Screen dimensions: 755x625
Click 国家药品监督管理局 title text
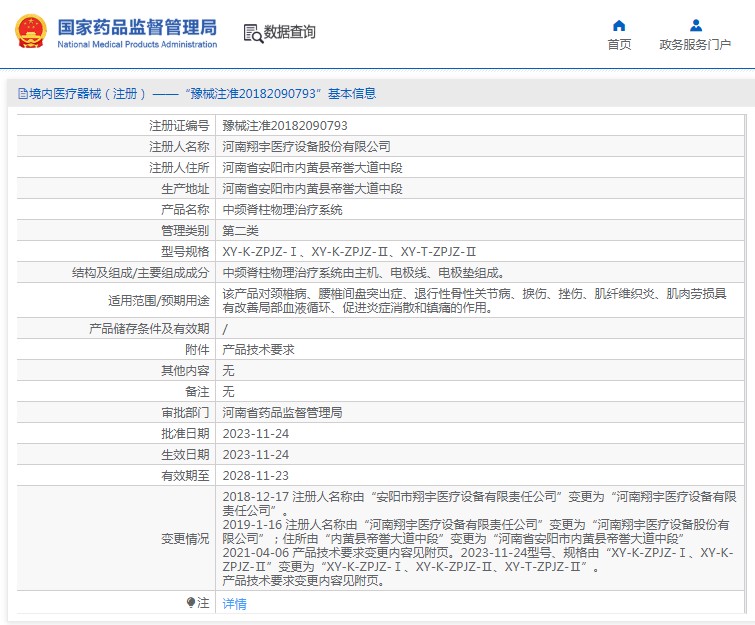(138, 27)
